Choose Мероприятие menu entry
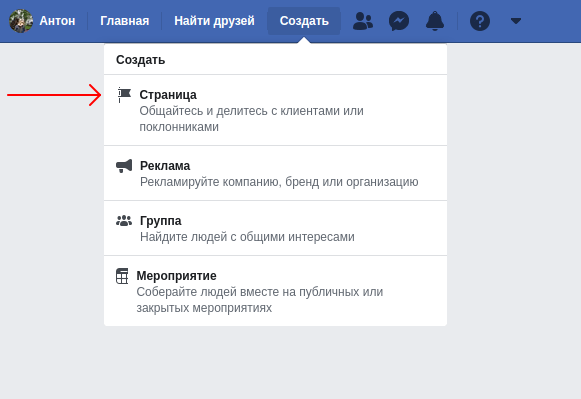 click(275, 291)
